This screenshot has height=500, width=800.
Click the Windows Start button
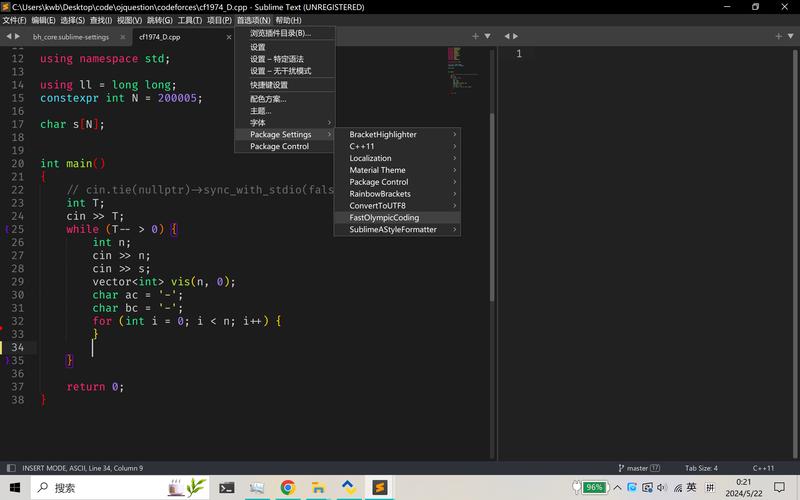click(14, 487)
